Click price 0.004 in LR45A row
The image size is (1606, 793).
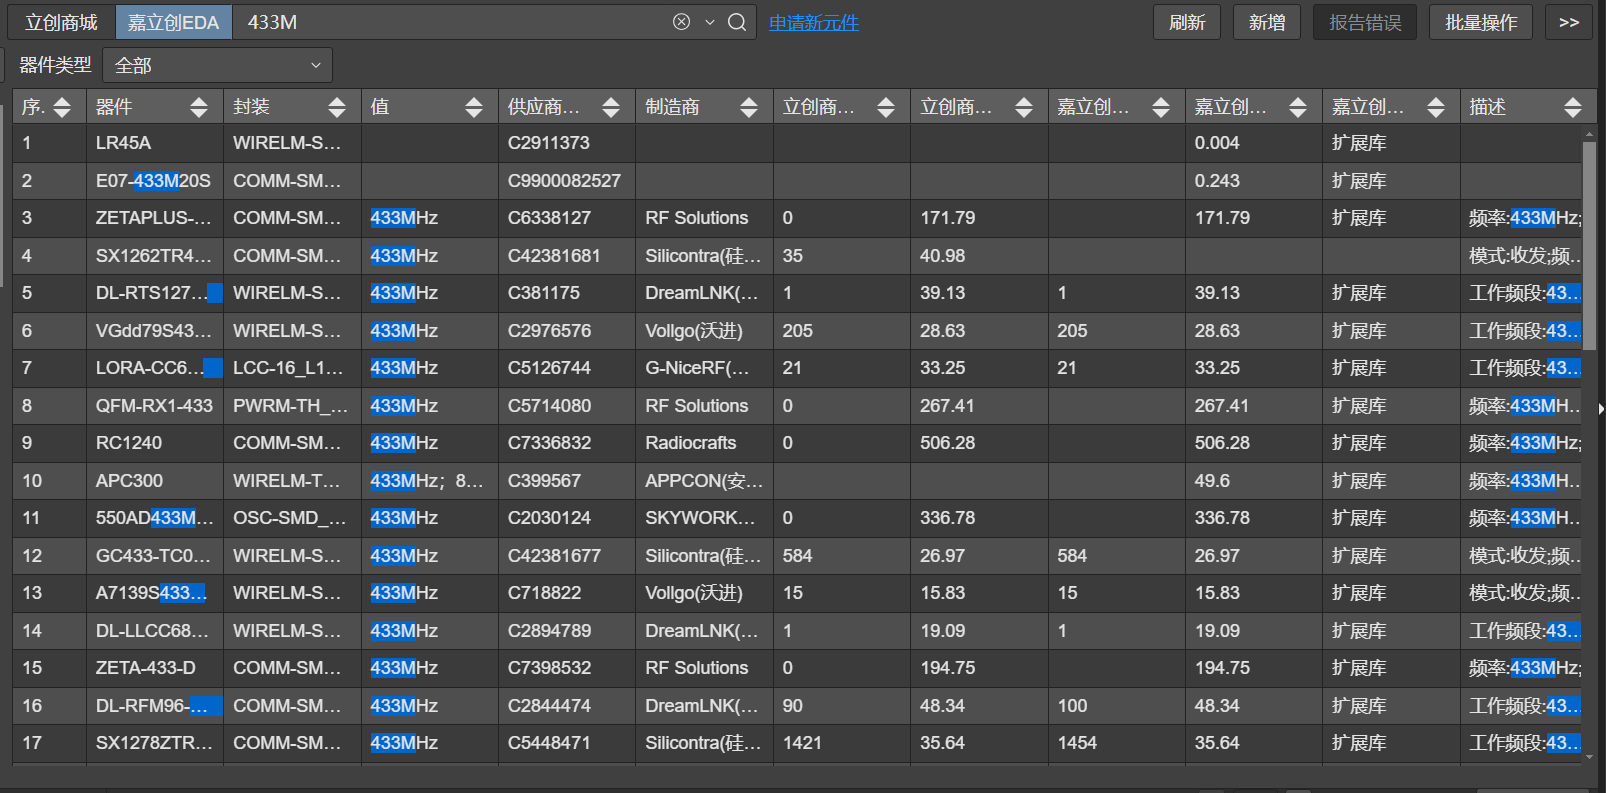[1217, 143]
